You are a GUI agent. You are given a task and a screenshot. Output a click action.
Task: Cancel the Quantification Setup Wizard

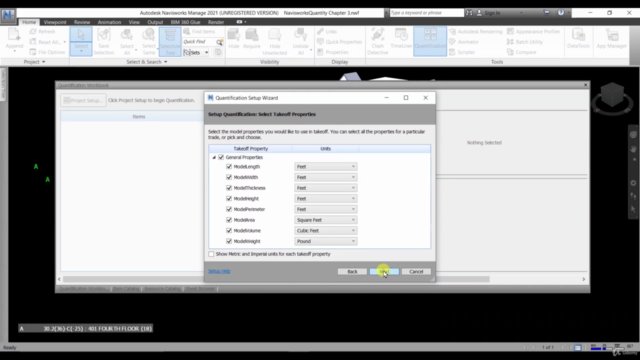click(x=416, y=271)
